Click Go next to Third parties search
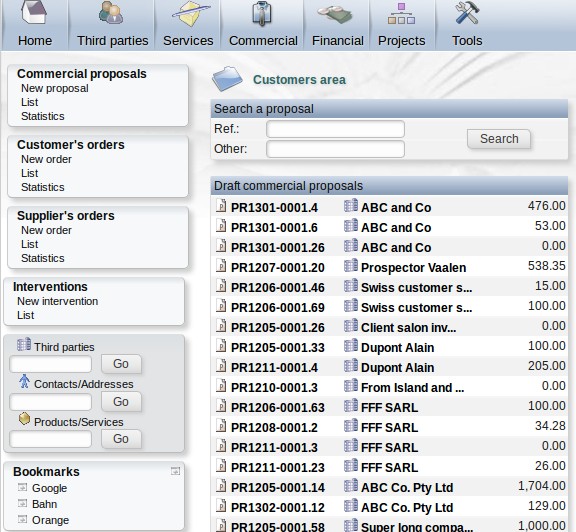Image resolution: width=576 pixels, height=532 pixels. pos(121,364)
